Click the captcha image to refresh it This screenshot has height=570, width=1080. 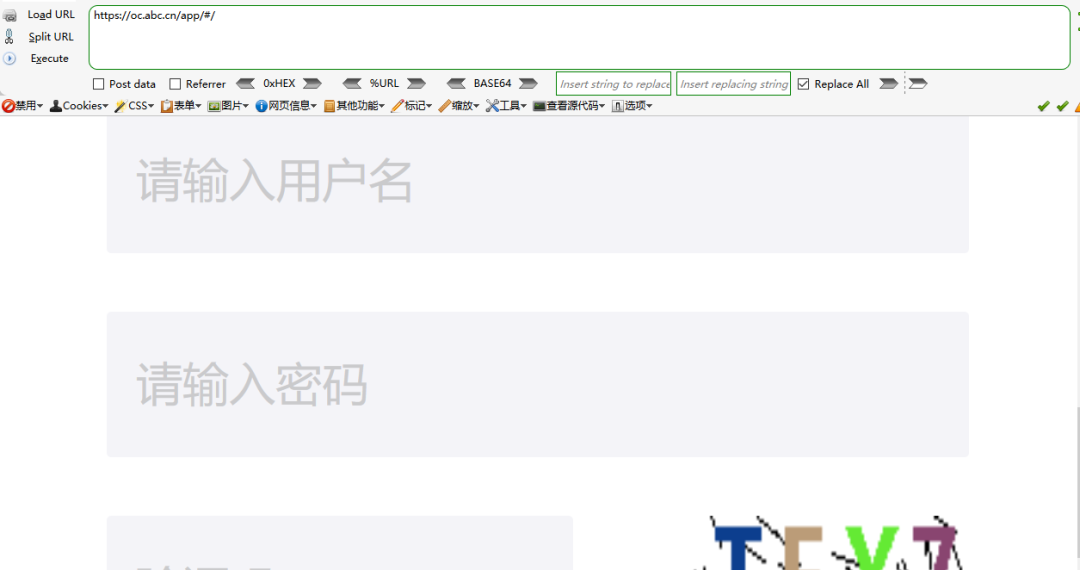point(831,543)
